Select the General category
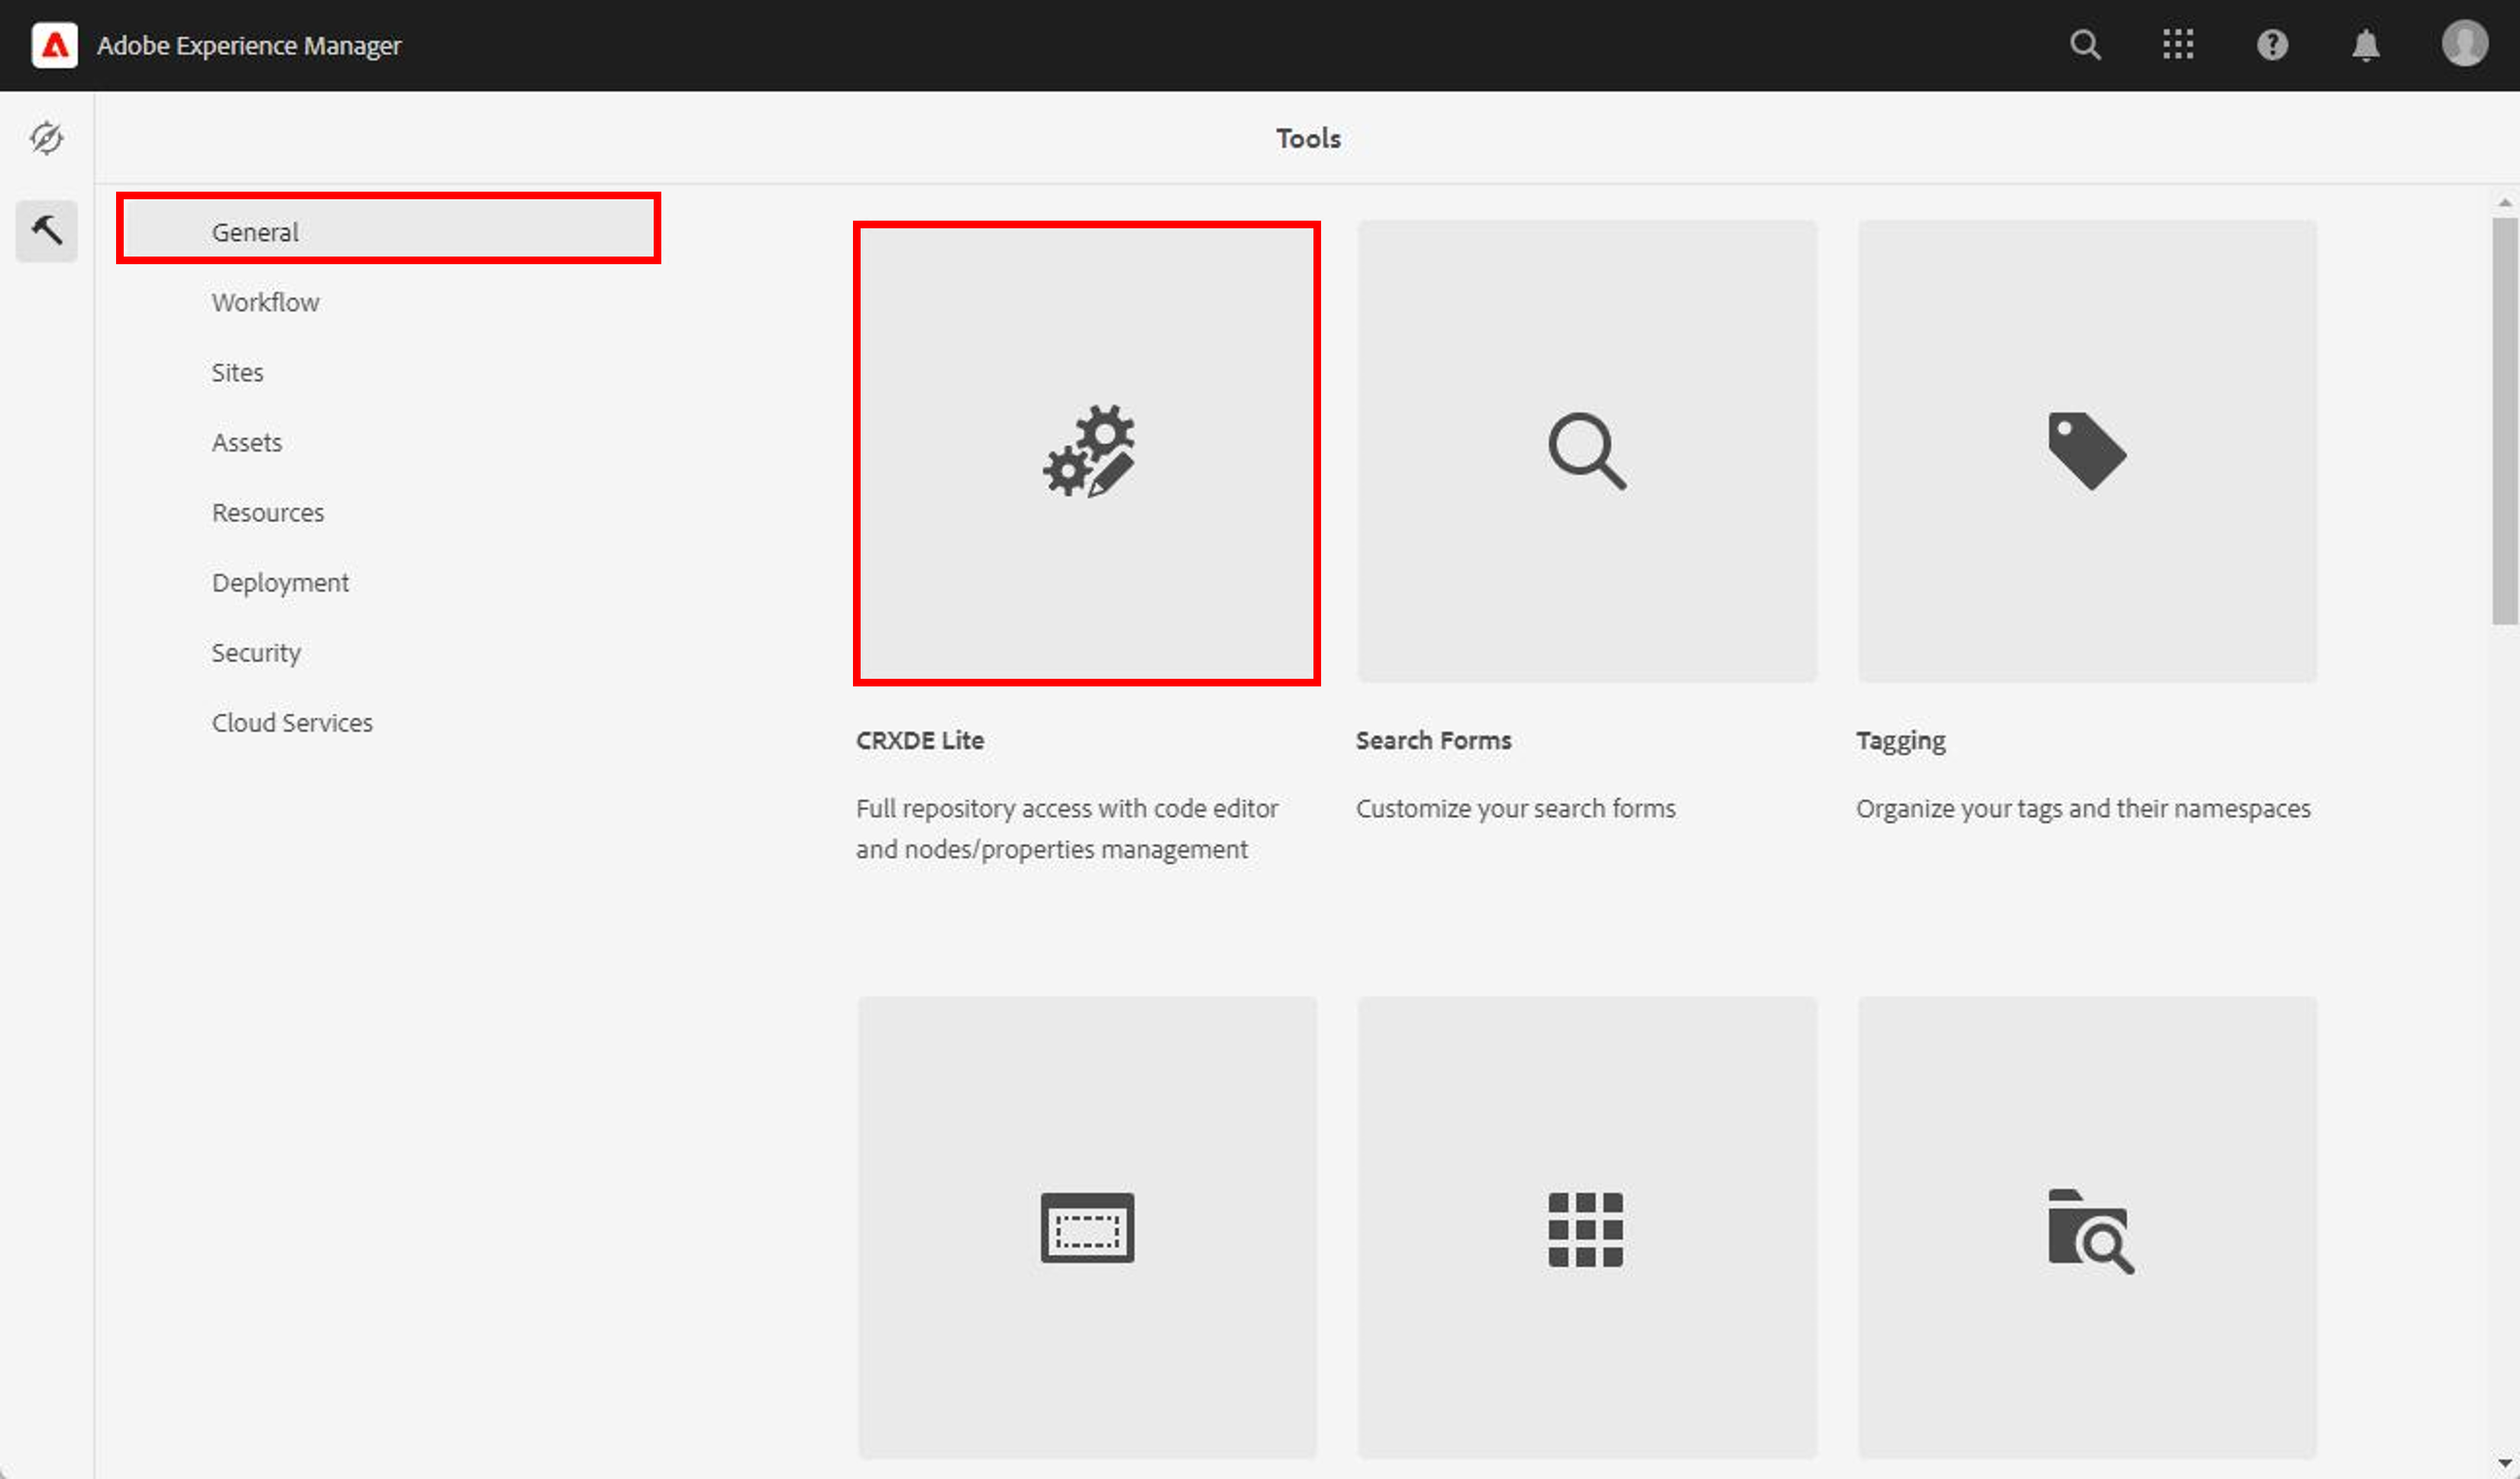 pyautogui.click(x=255, y=232)
